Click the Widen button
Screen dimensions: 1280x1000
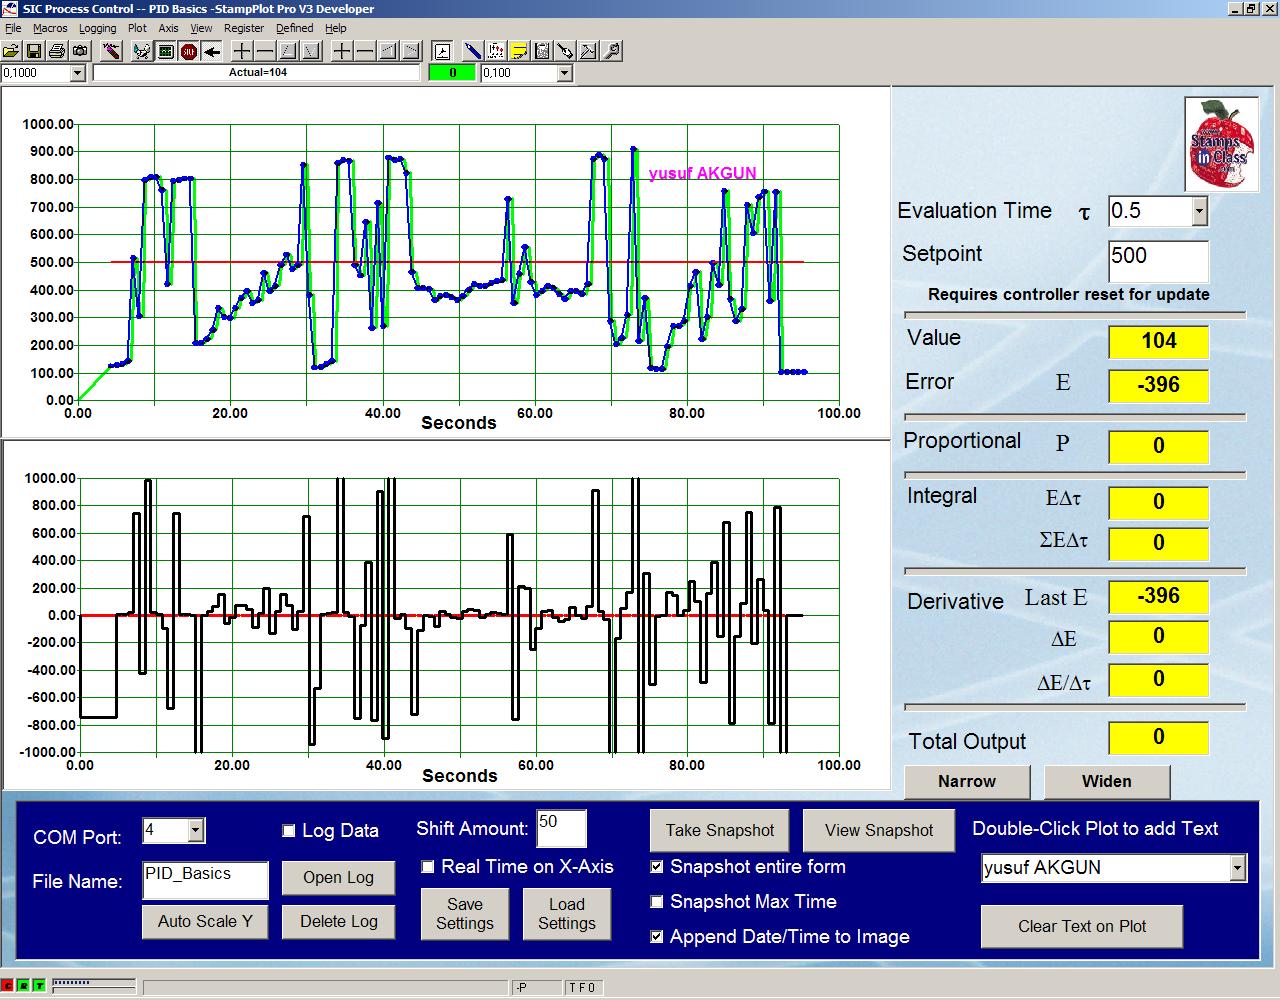(x=1107, y=781)
